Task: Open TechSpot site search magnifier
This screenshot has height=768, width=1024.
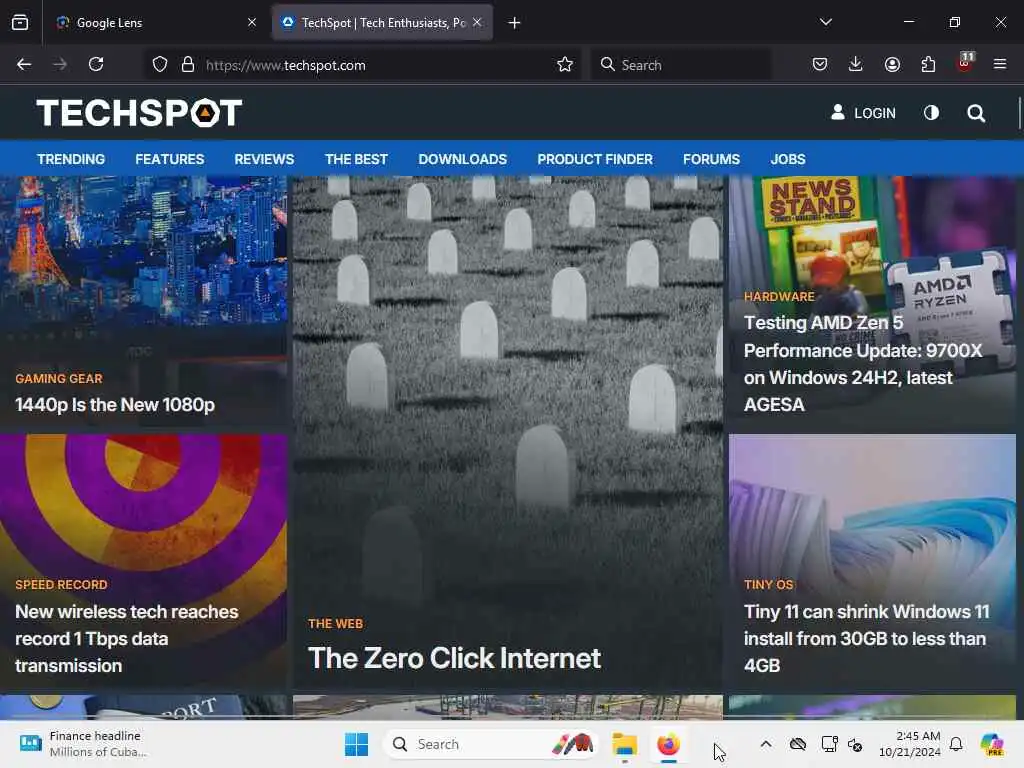Action: point(976,113)
